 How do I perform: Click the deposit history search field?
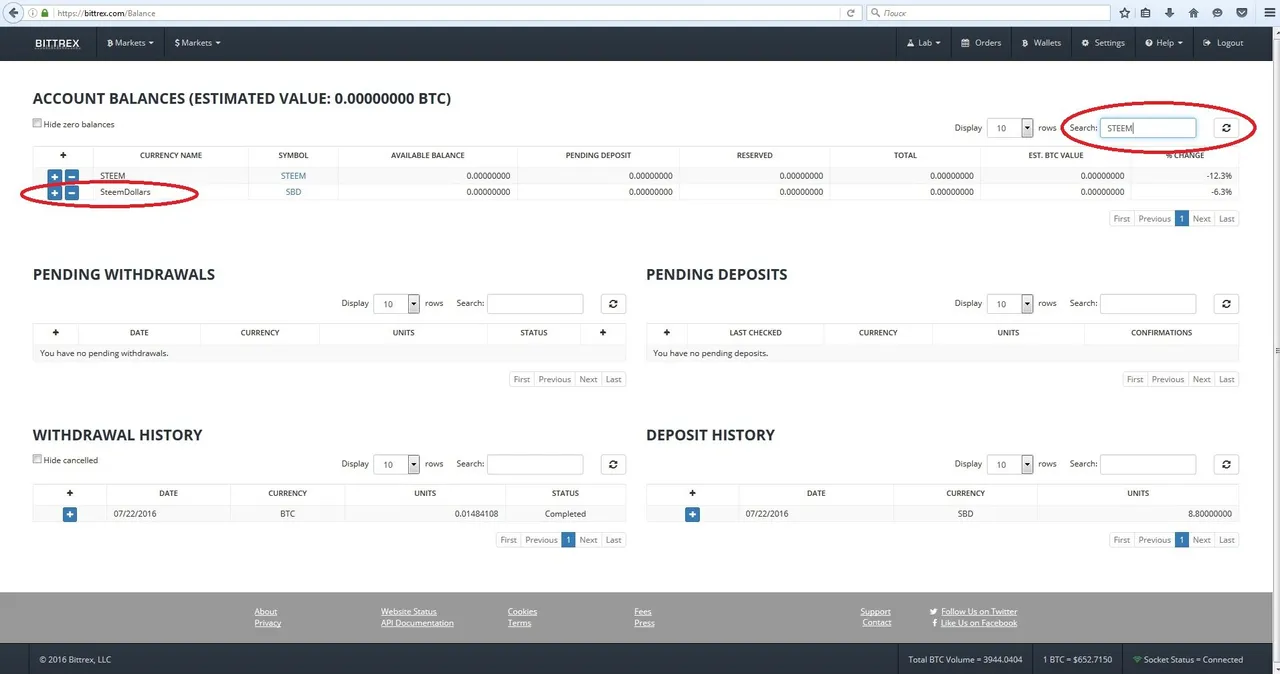tap(1148, 464)
